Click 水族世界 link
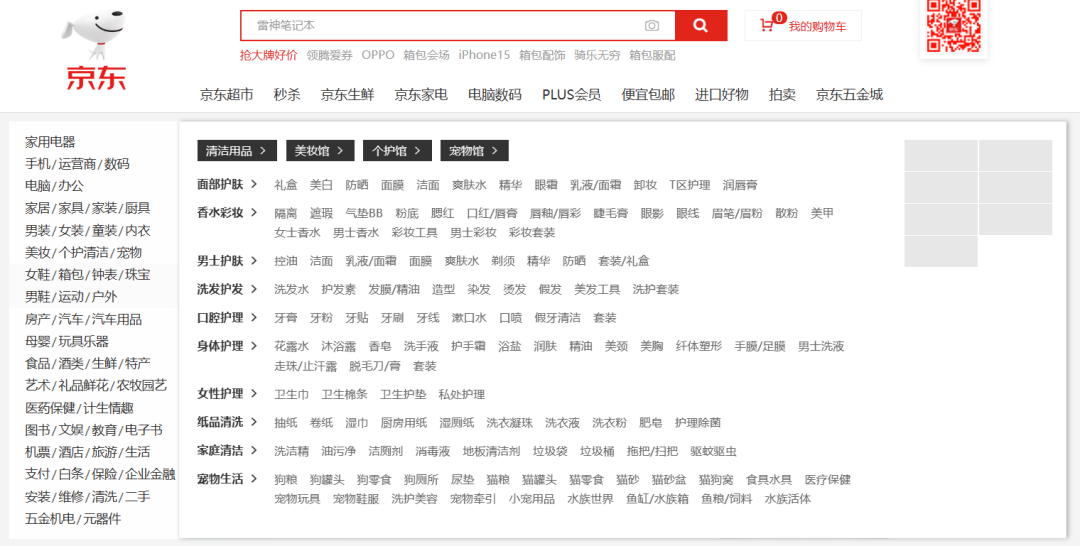 click(x=590, y=499)
